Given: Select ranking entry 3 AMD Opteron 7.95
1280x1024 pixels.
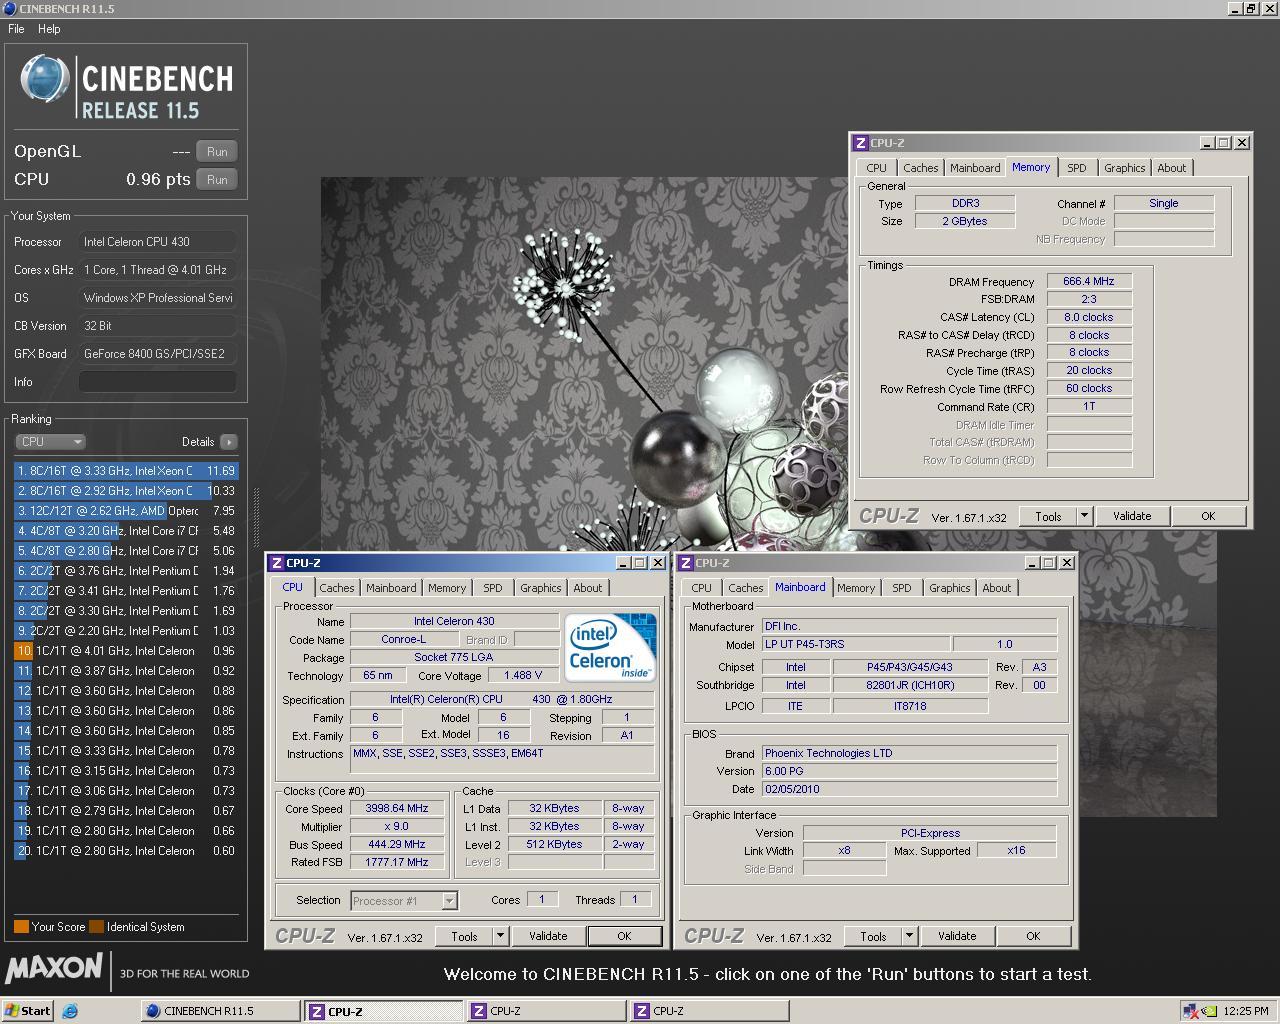Looking at the screenshot, I should [126, 511].
